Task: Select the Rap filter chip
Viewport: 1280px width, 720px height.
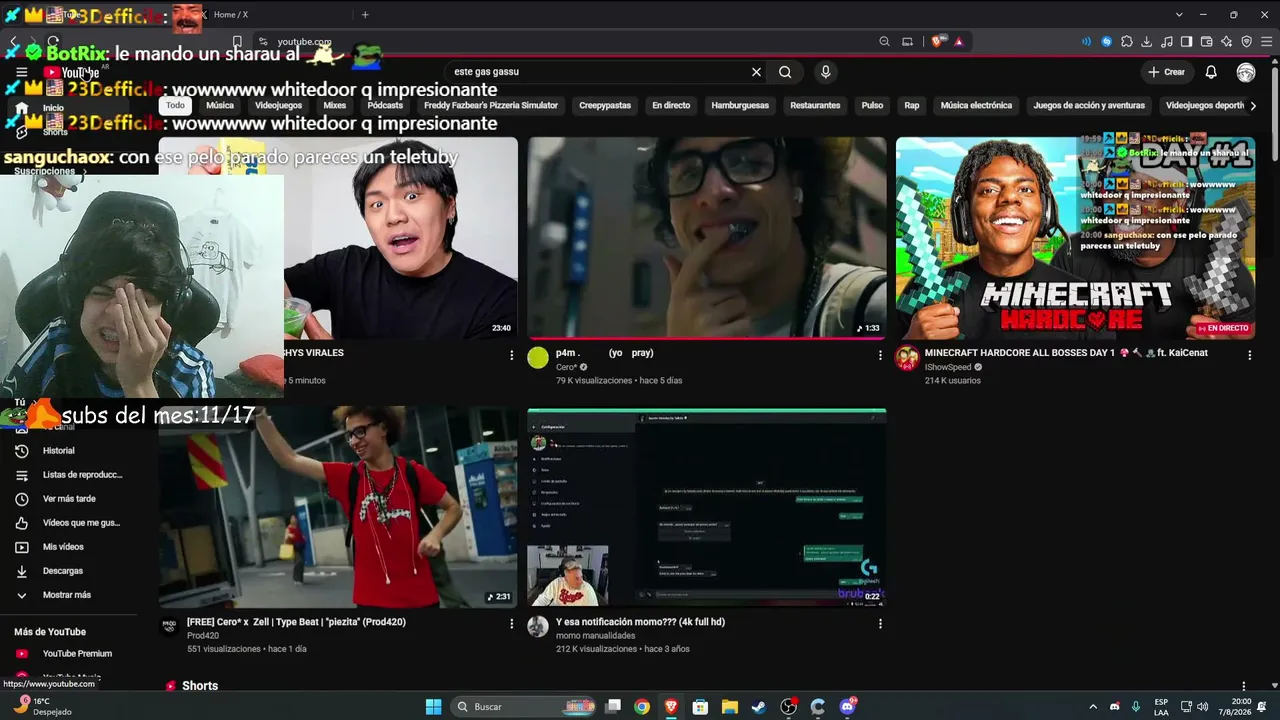Action: pos(912,105)
